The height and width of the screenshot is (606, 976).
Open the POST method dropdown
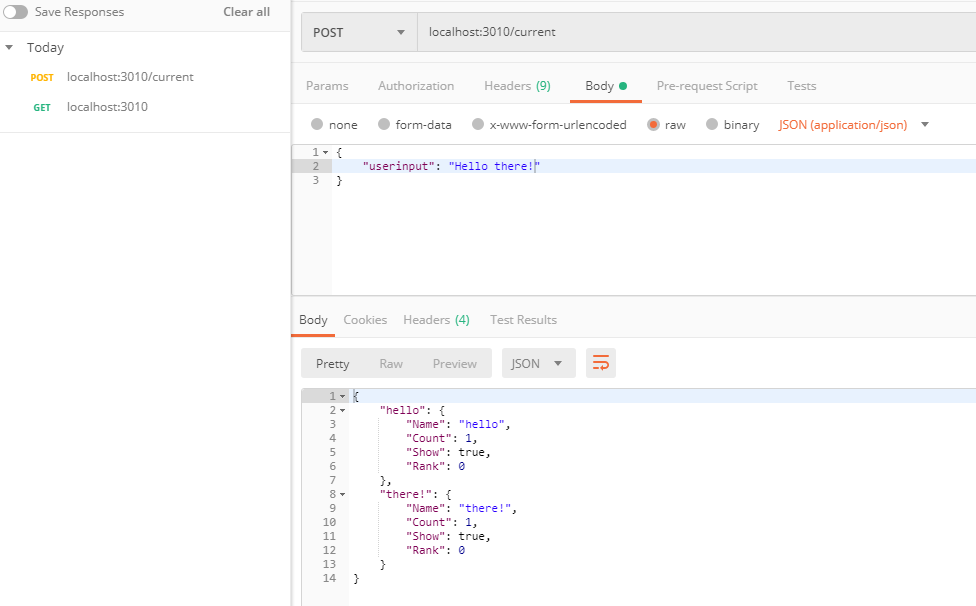359,32
